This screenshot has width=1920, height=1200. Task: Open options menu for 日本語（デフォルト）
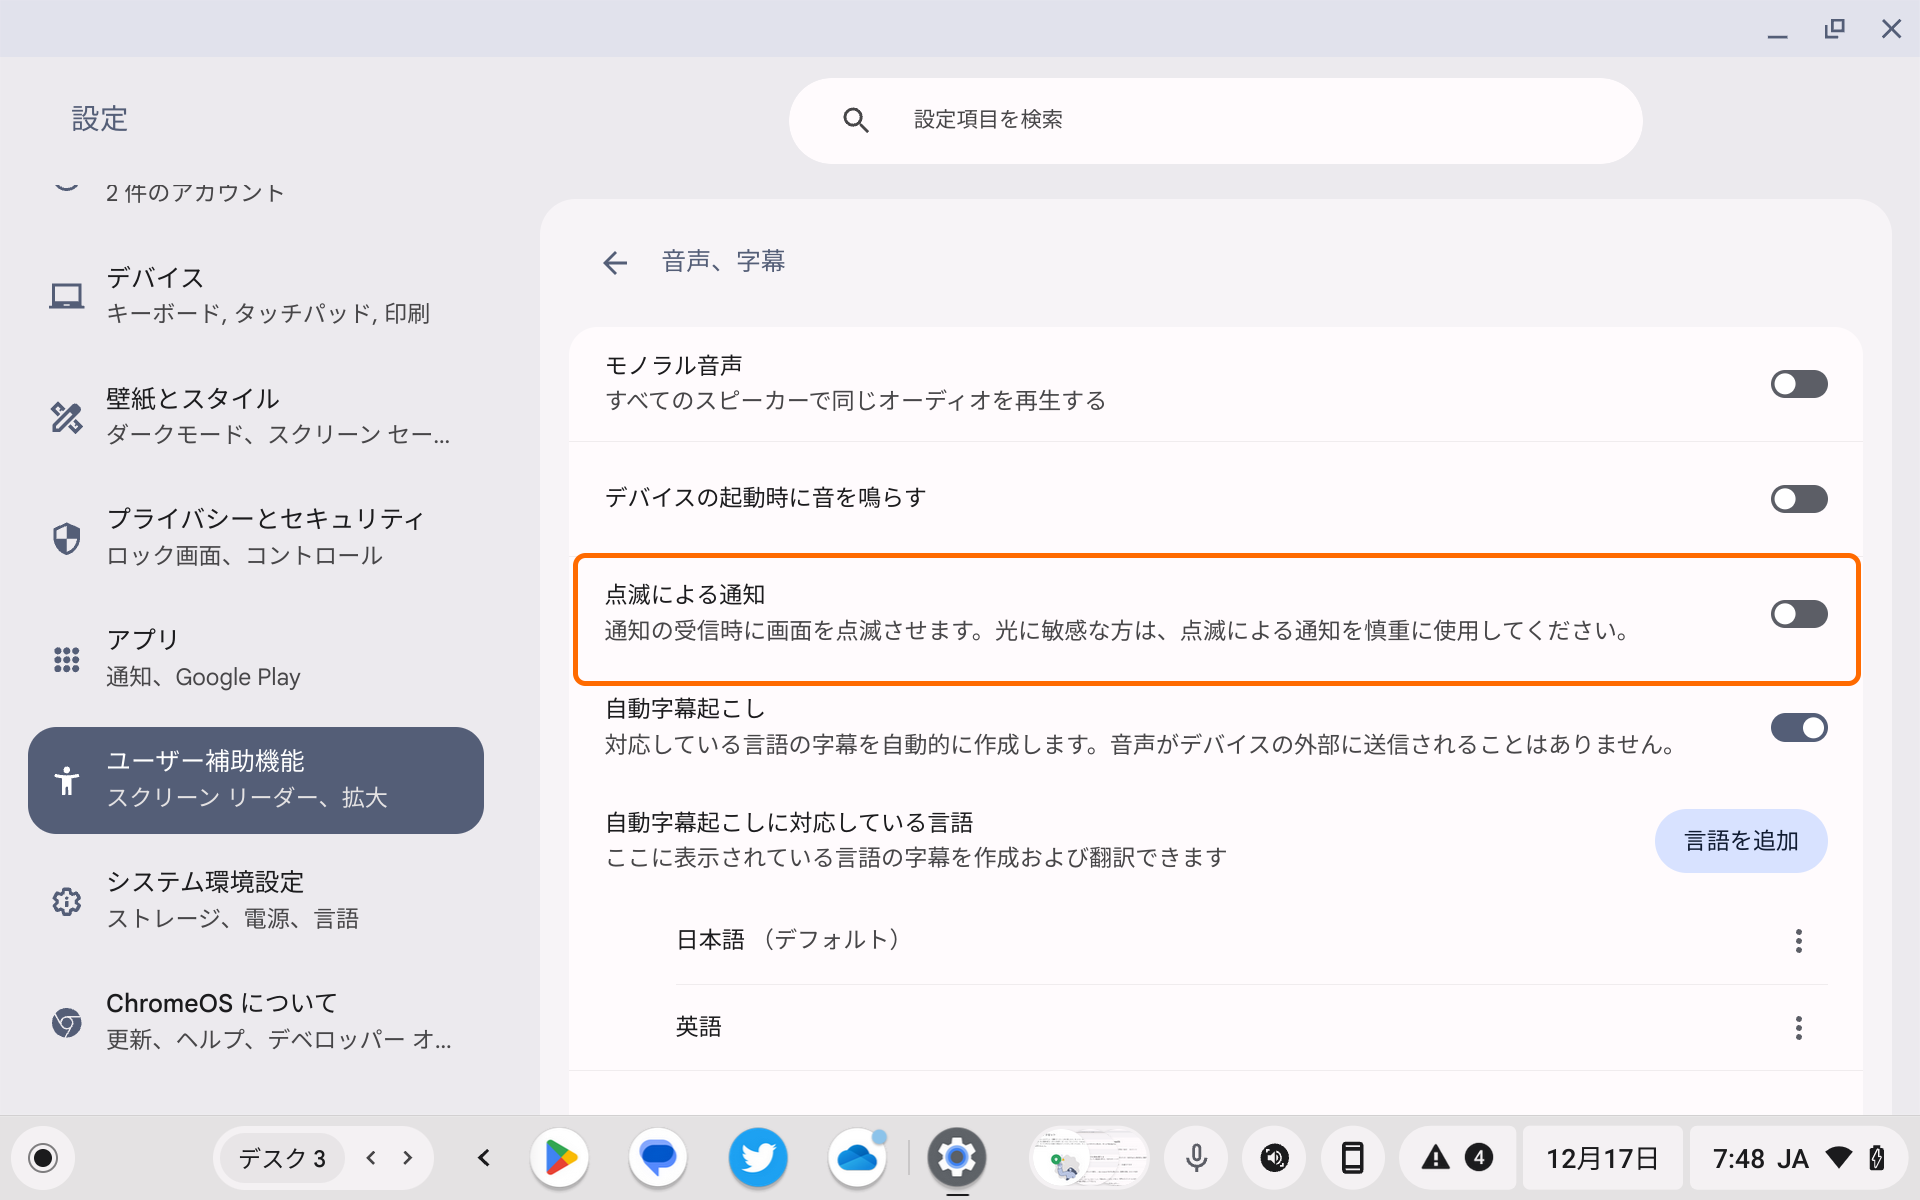click(x=1798, y=940)
